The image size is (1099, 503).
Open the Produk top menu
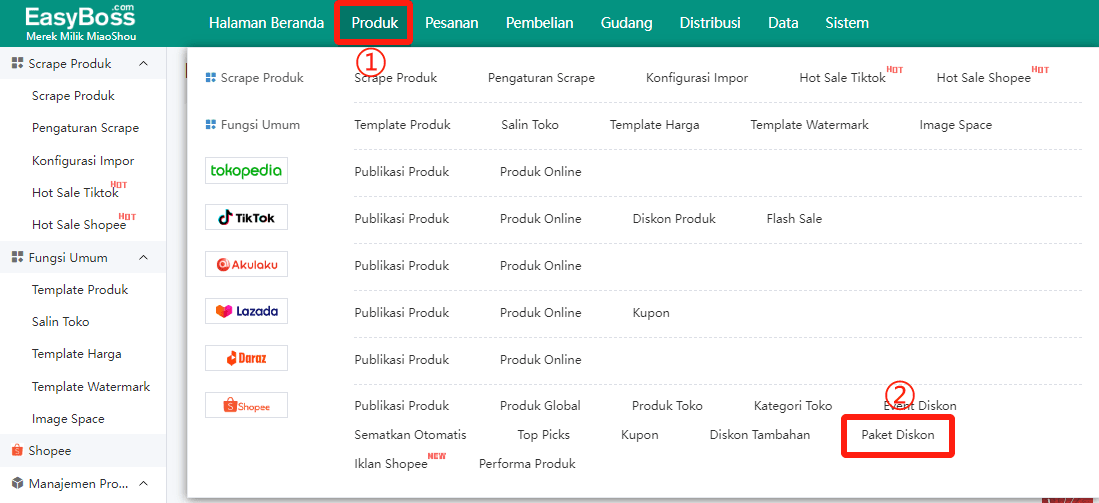click(374, 23)
